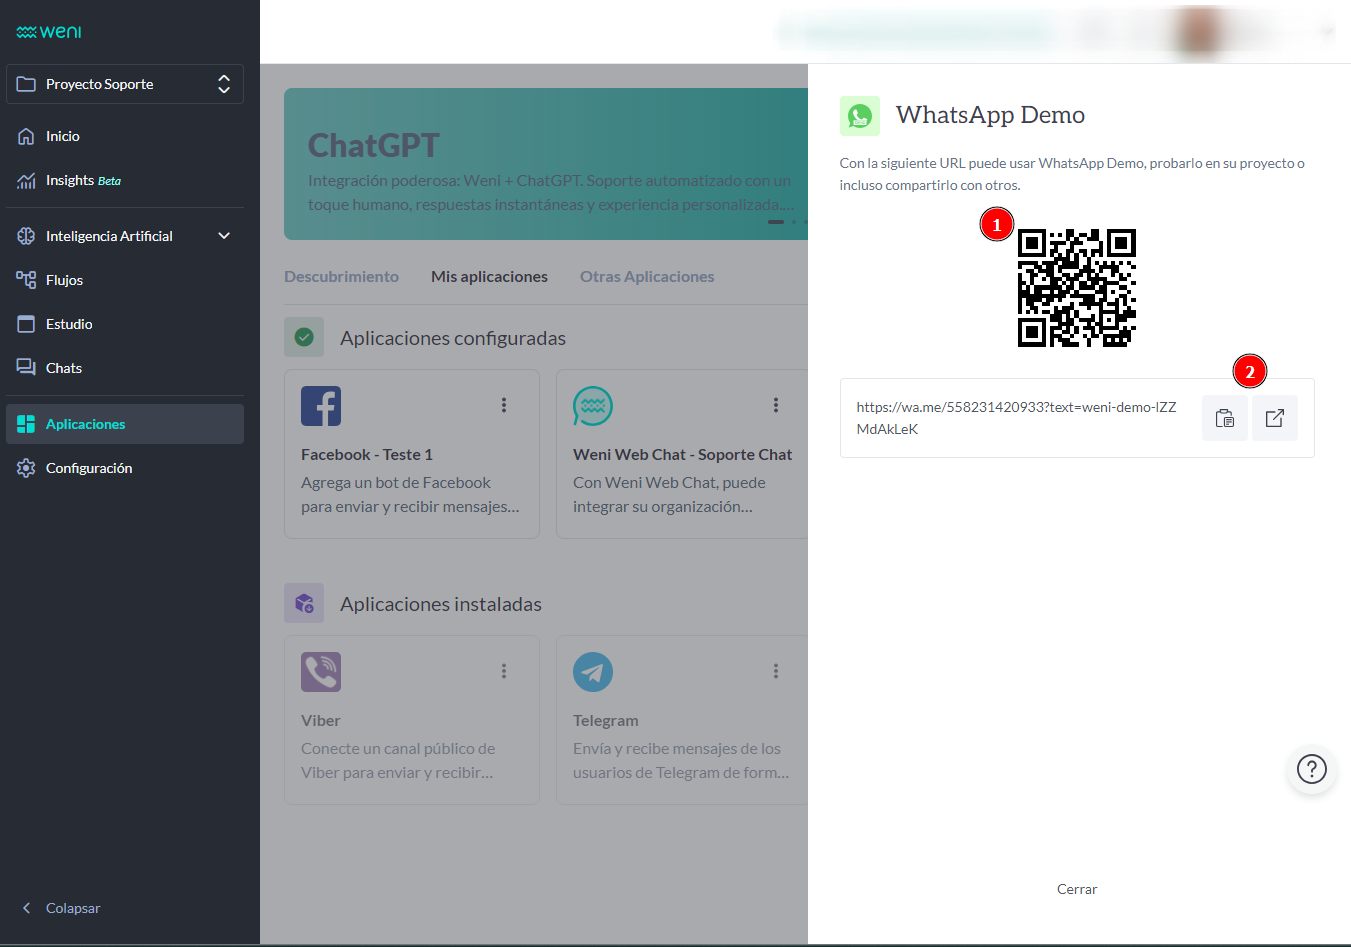Open options menu on Facebook - Teste 1 card

click(504, 405)
